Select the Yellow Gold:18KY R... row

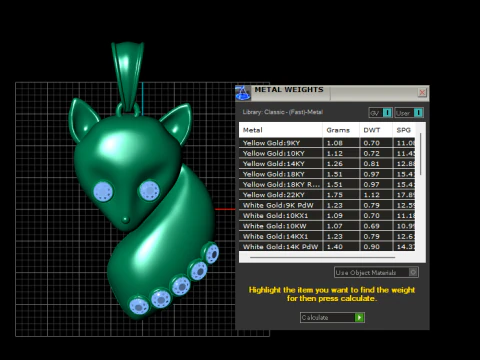[x=327, y=184]
